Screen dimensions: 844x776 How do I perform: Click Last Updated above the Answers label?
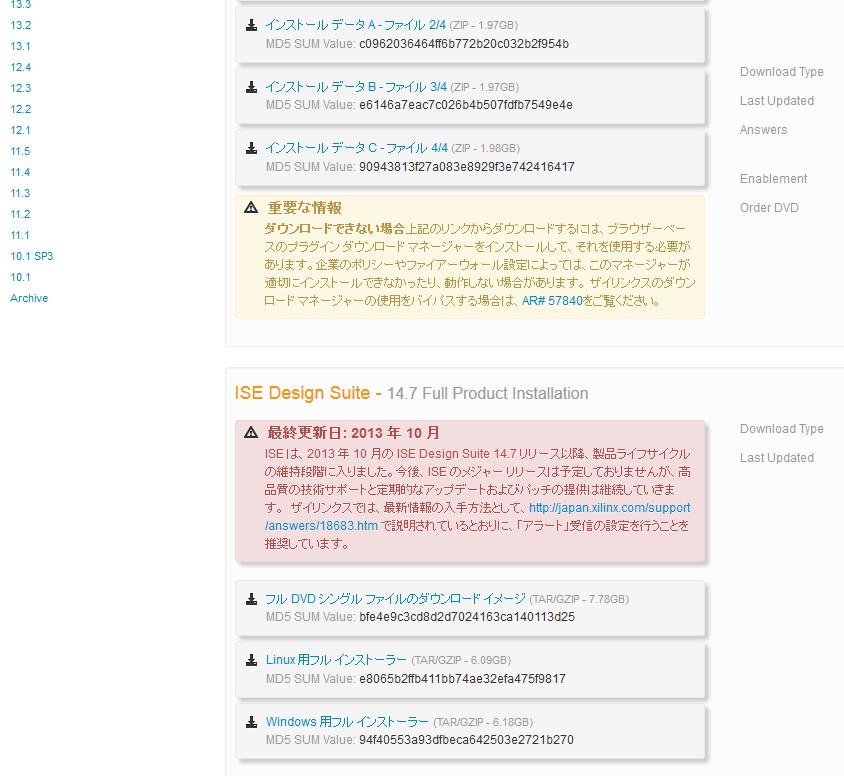click(777, 101)
